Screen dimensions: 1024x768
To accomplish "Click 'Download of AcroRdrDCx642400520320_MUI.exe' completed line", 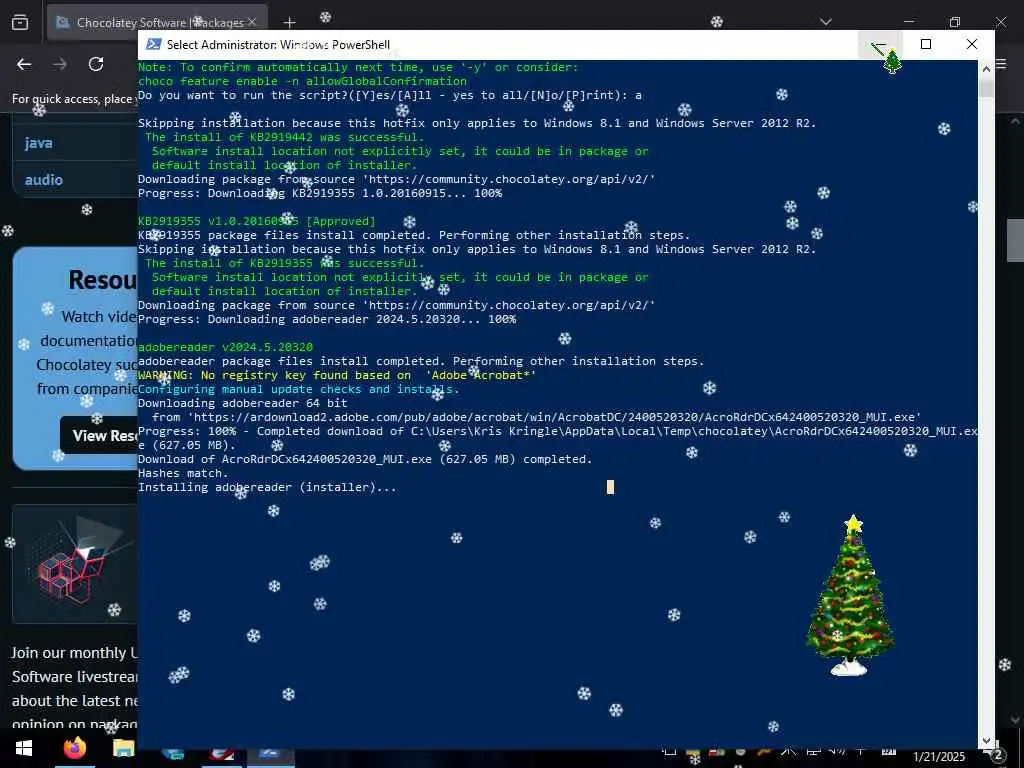I will click(x=365, y=459).
